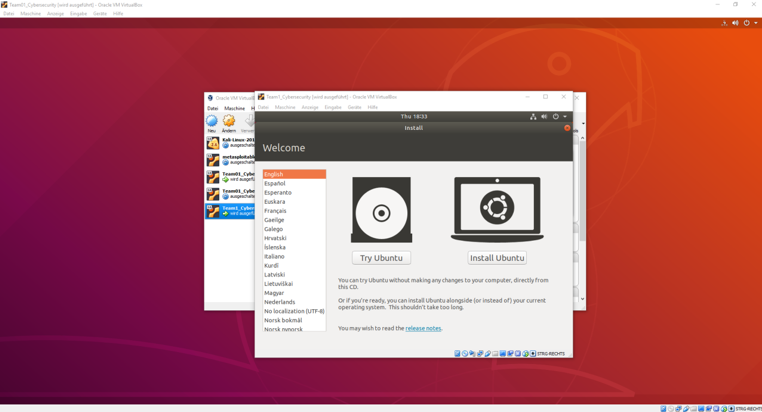The image size is (762, 412).
Task: Select the Kali-Linux VM in the list
Action: (x=230, y=142)
